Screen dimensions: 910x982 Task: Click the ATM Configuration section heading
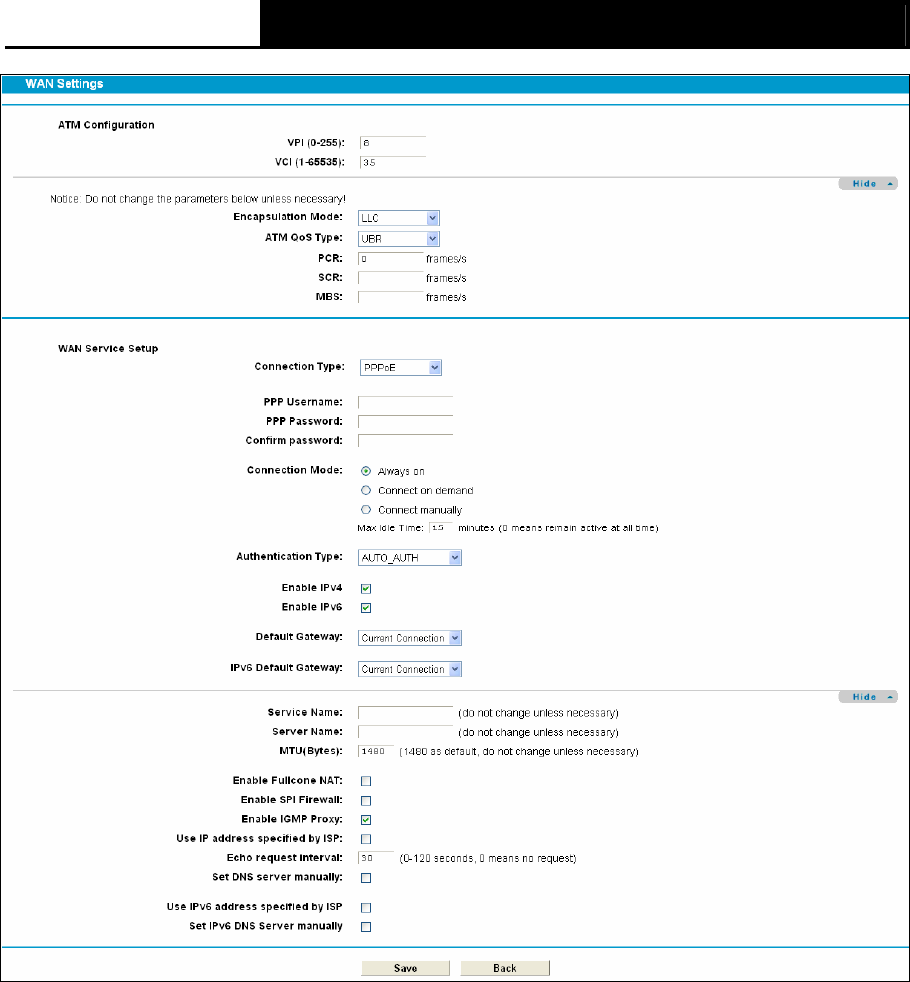[106, 125]
